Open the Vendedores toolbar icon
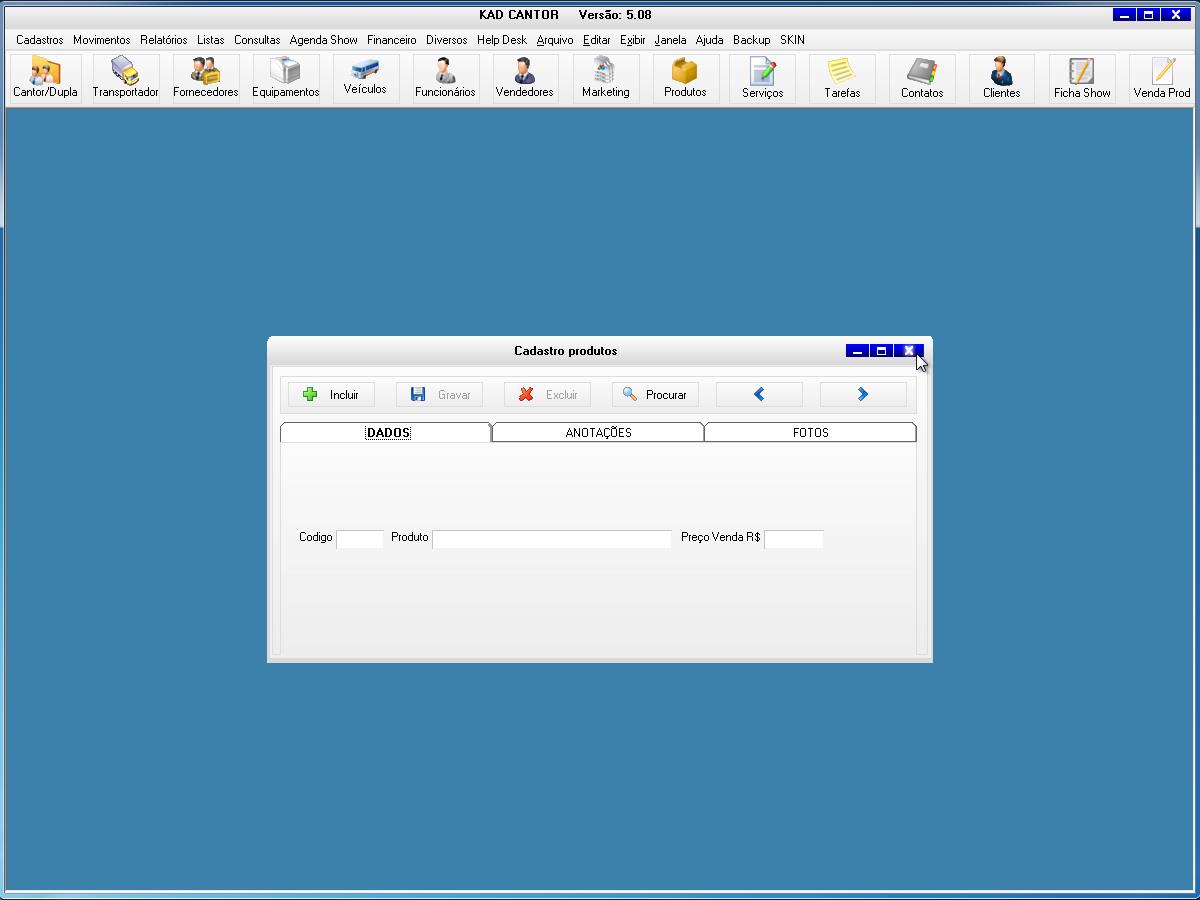 pyautogui.click(x=525, y=78)
